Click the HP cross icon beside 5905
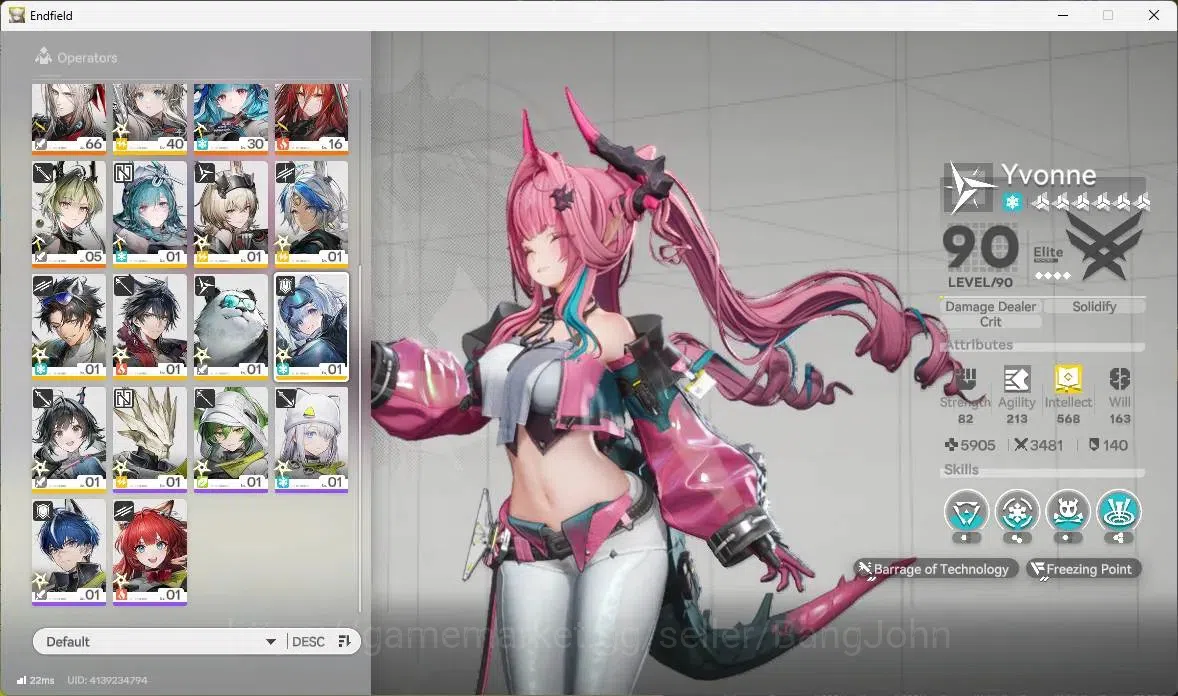 [x=951, y=445]
